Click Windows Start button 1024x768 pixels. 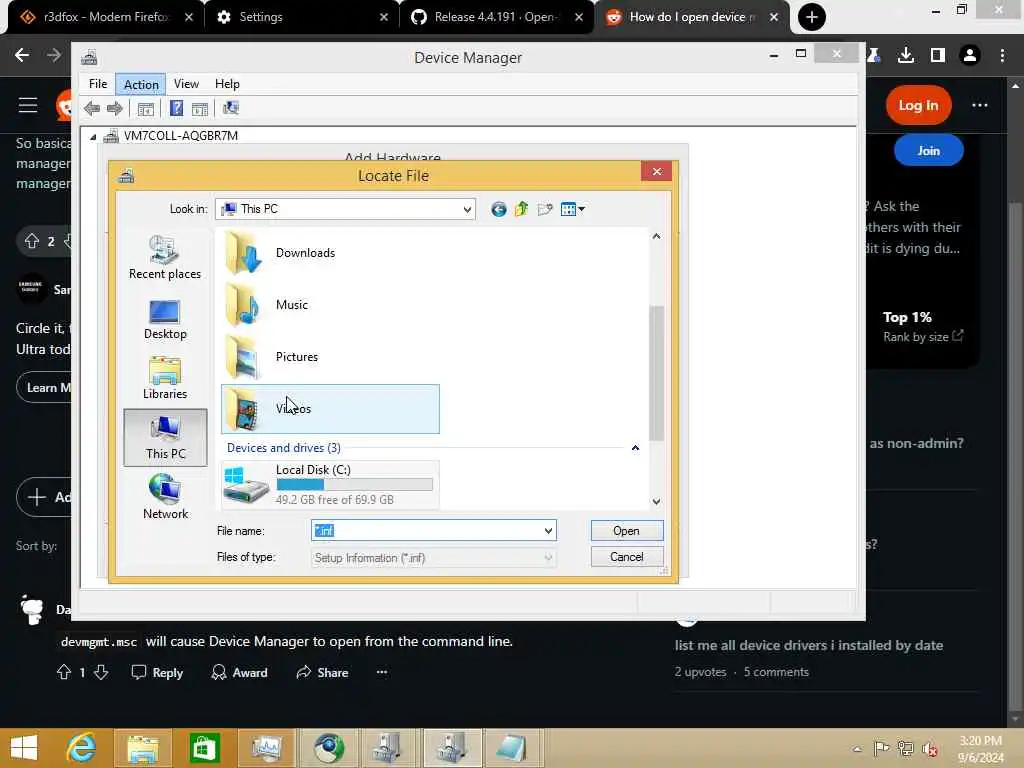(24, 748)
